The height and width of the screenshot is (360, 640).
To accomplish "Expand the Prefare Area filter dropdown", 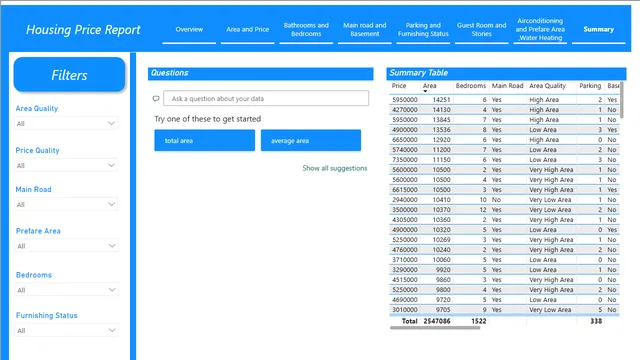I will pyautogui.click(x=67, y=246).
